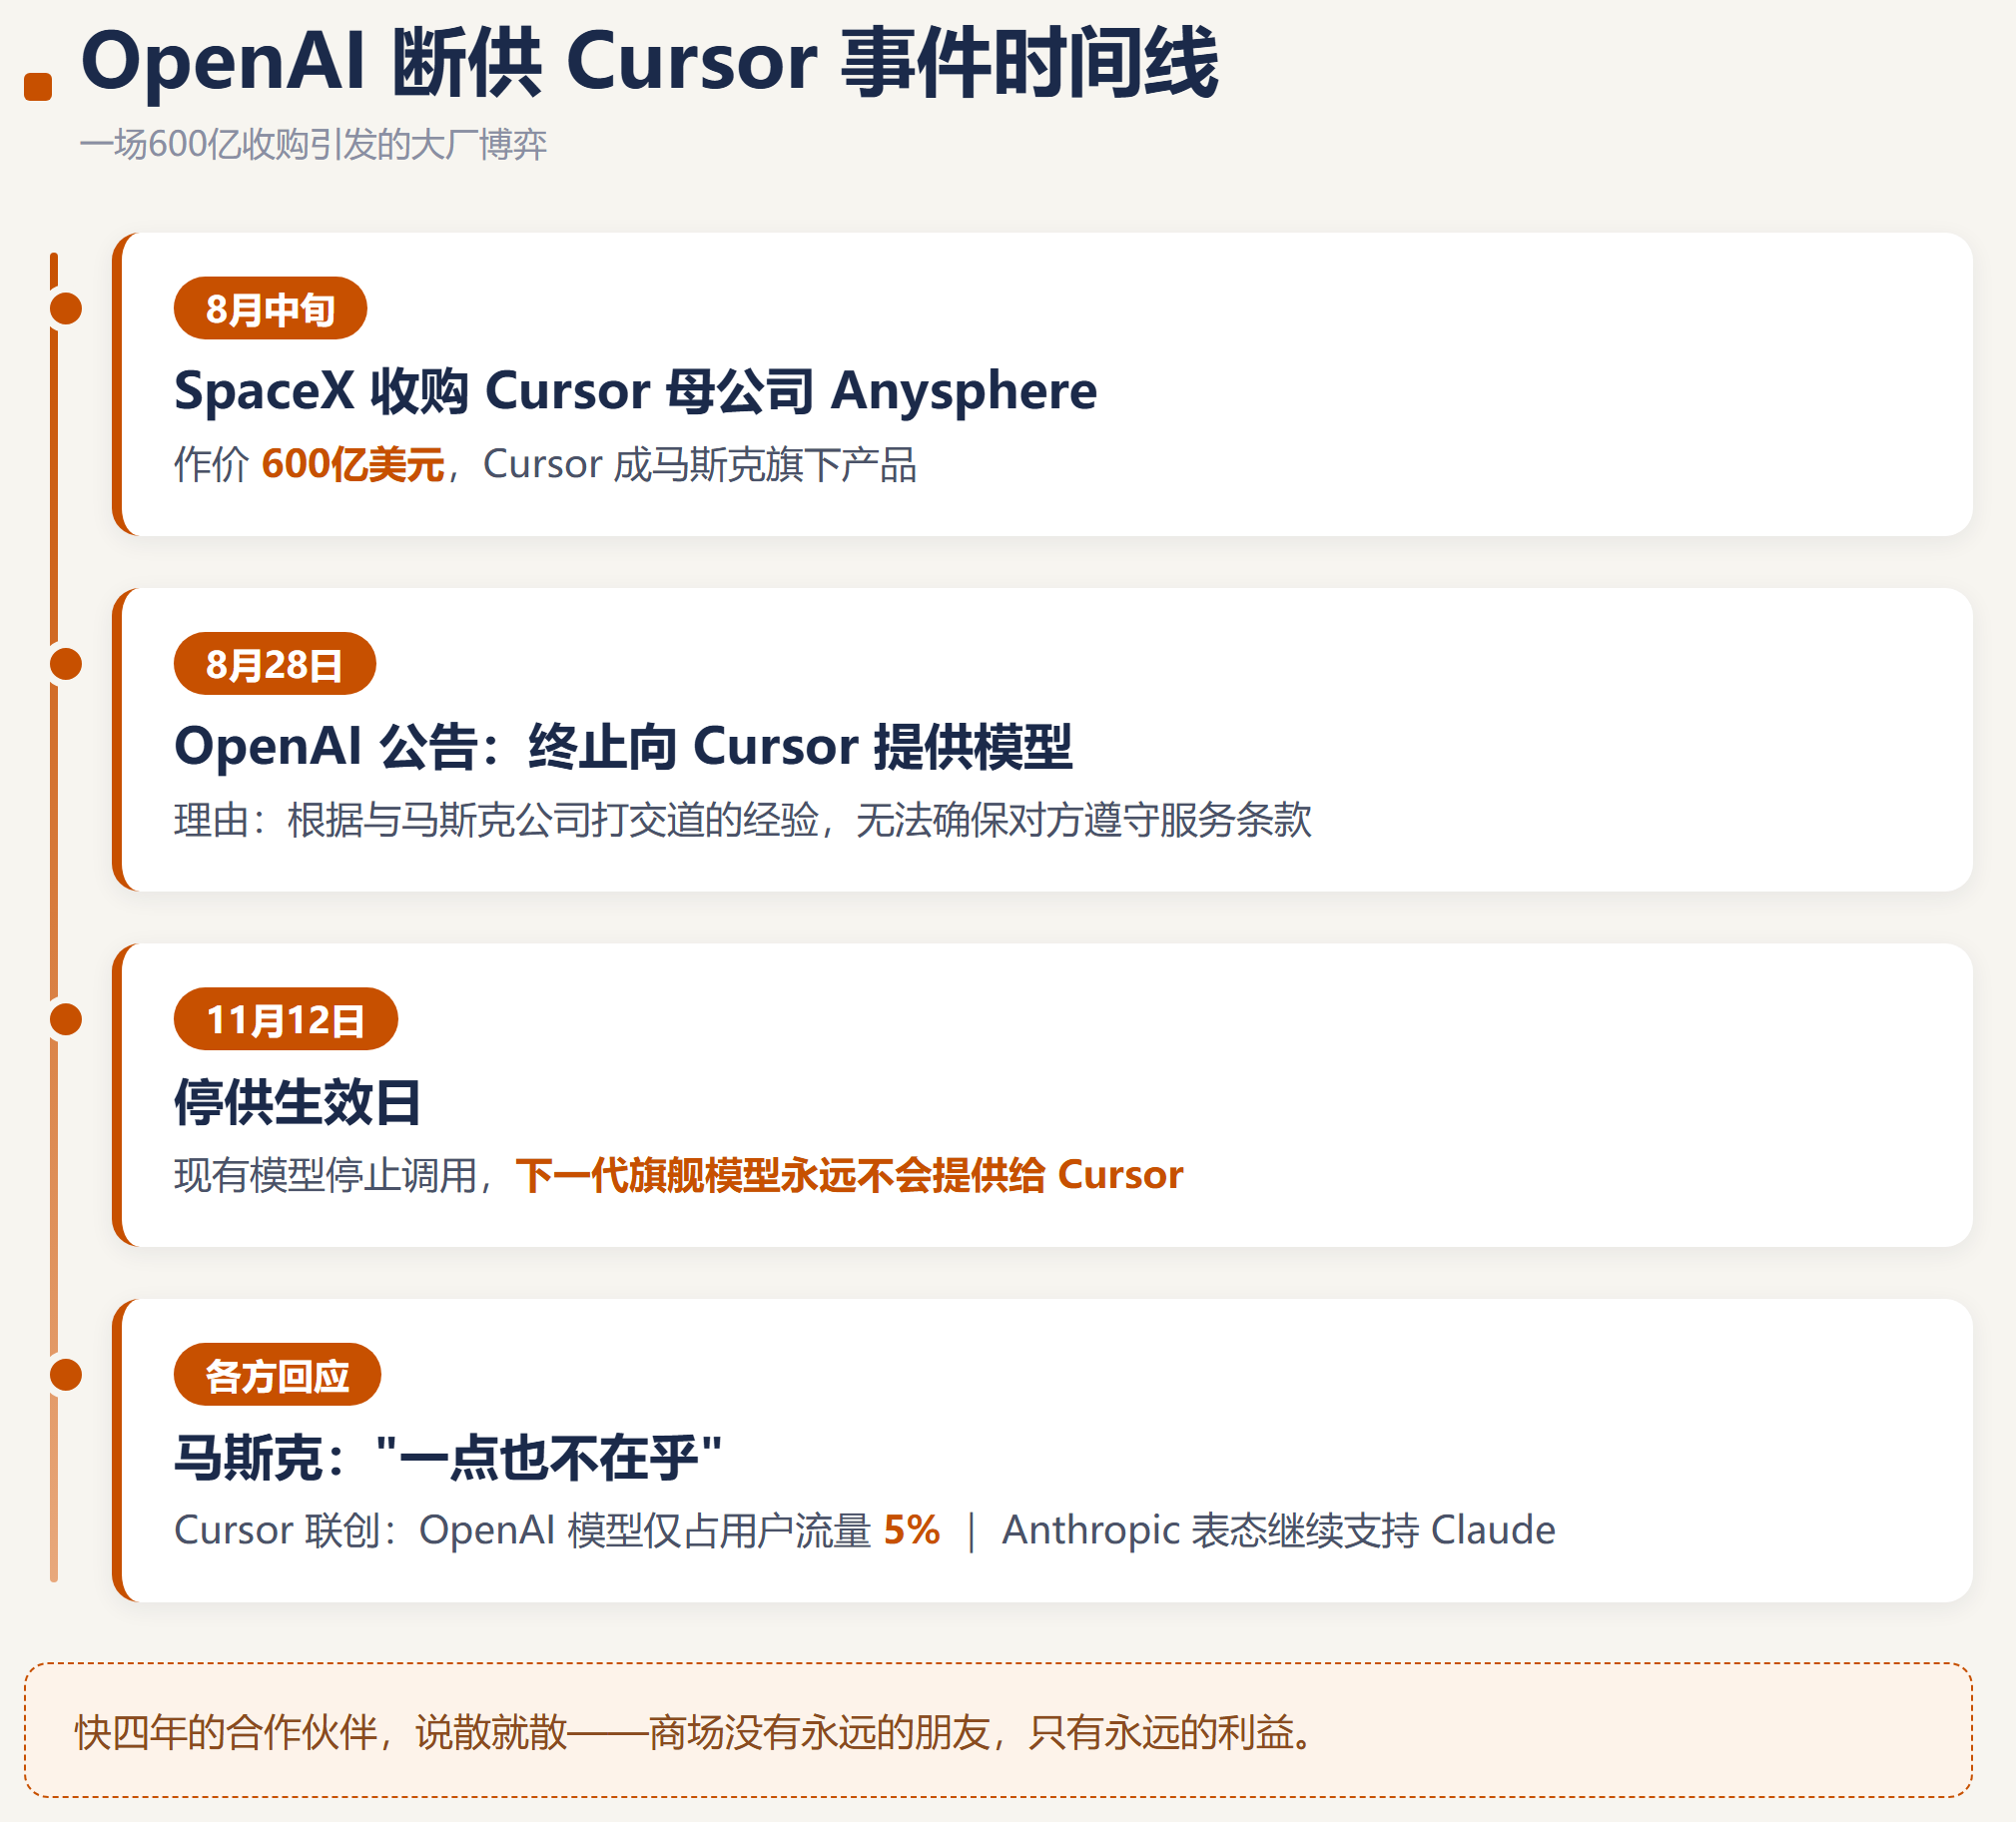2016x1822 pixels.
Task: Click the title "OpenAI 断供 Cursor 事件时间线"
Action: (649, 62)
